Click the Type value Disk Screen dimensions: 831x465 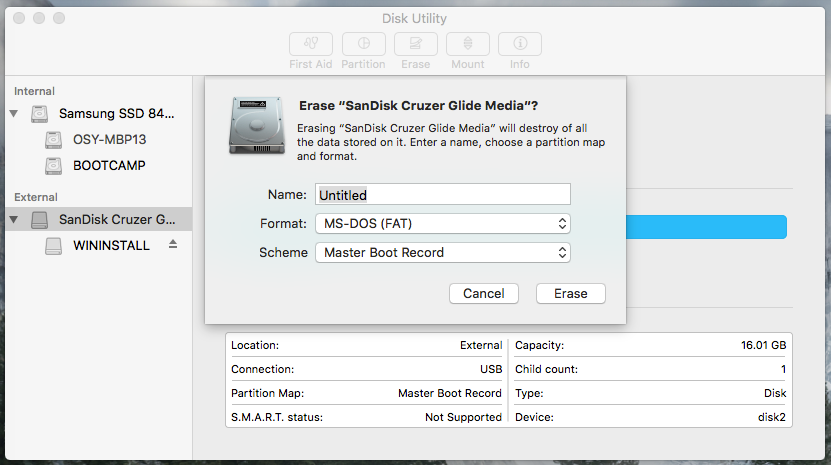[775, 393]
